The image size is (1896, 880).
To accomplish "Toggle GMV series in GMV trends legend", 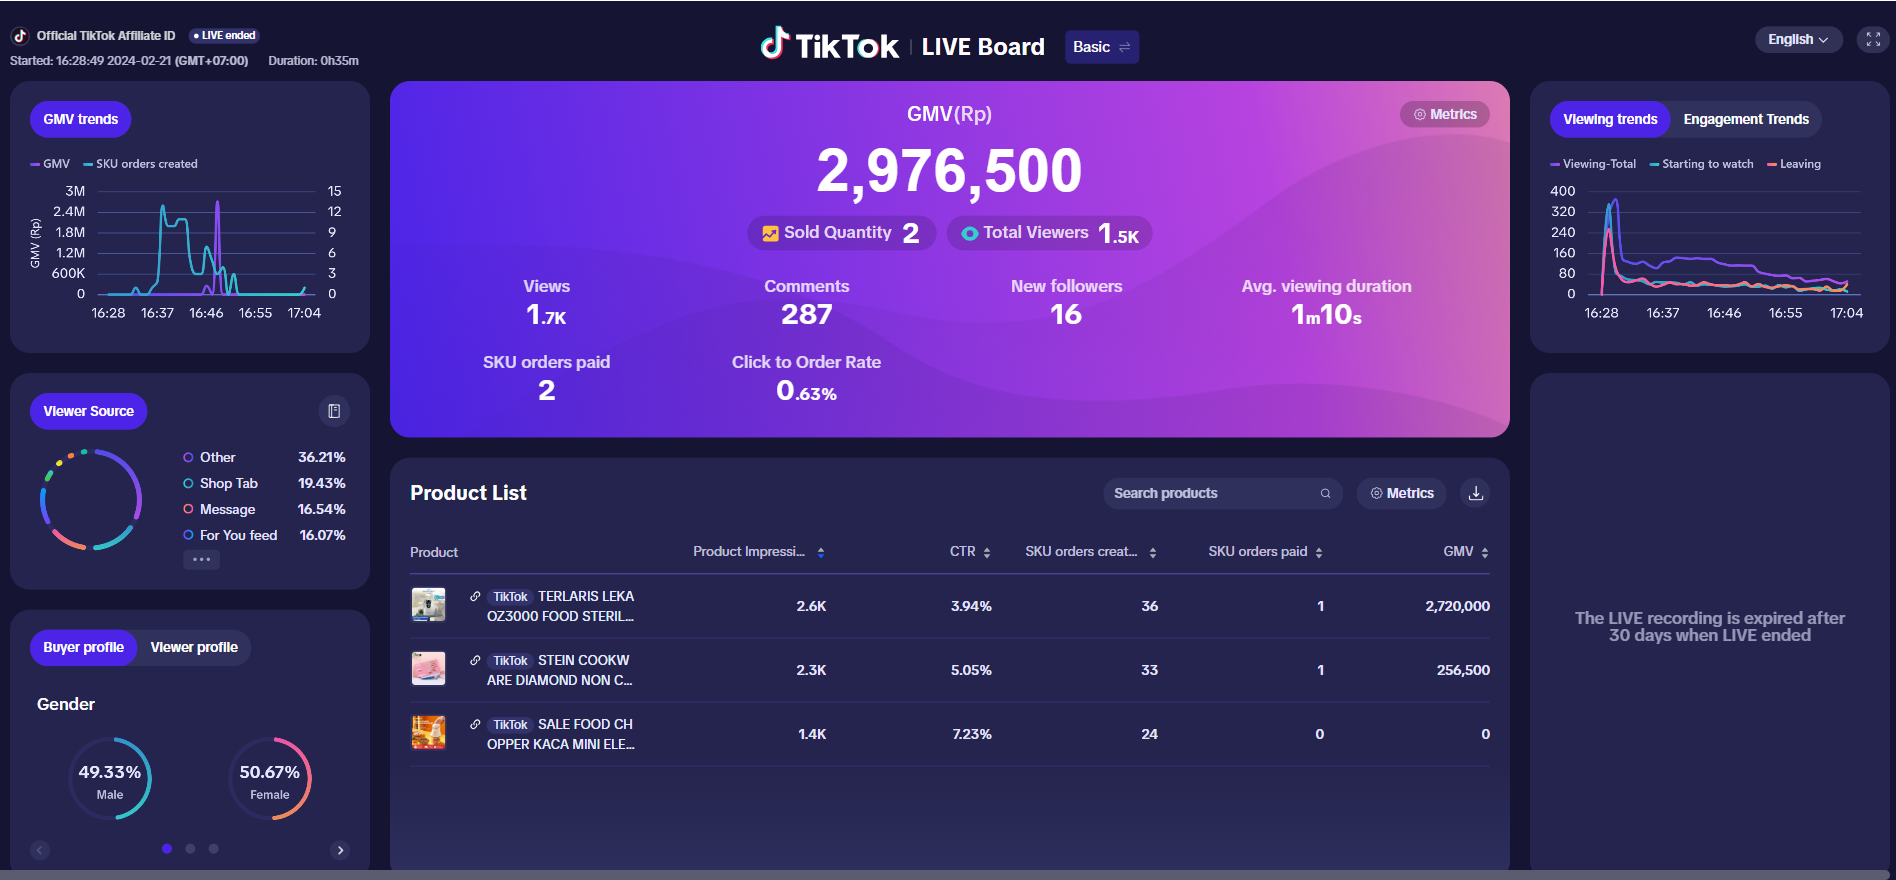I will (51, 164).
